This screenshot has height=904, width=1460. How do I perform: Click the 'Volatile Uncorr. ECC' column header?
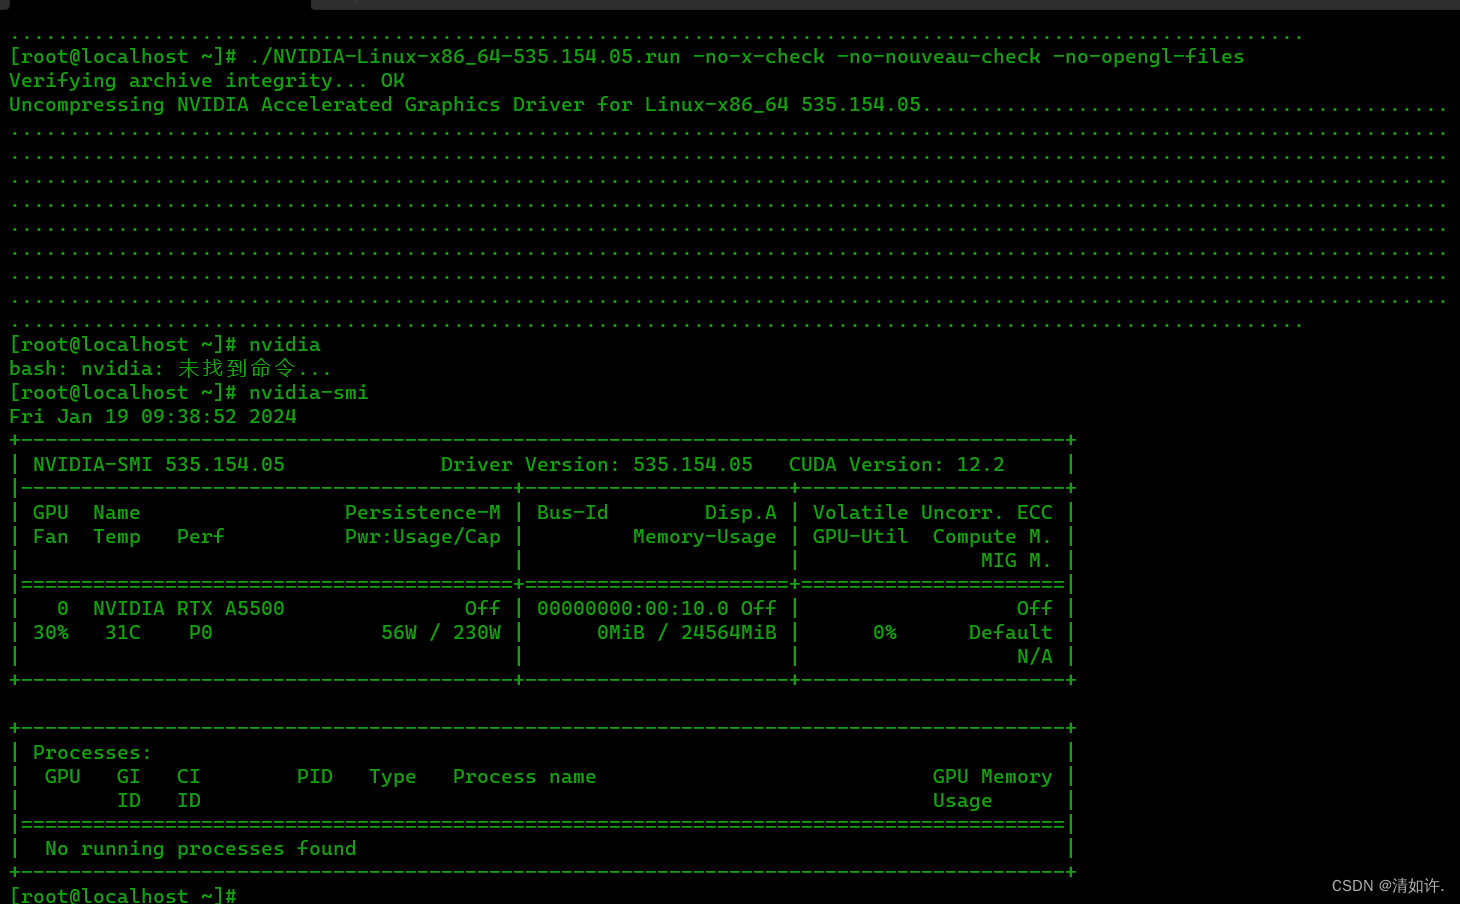[933, 513]
